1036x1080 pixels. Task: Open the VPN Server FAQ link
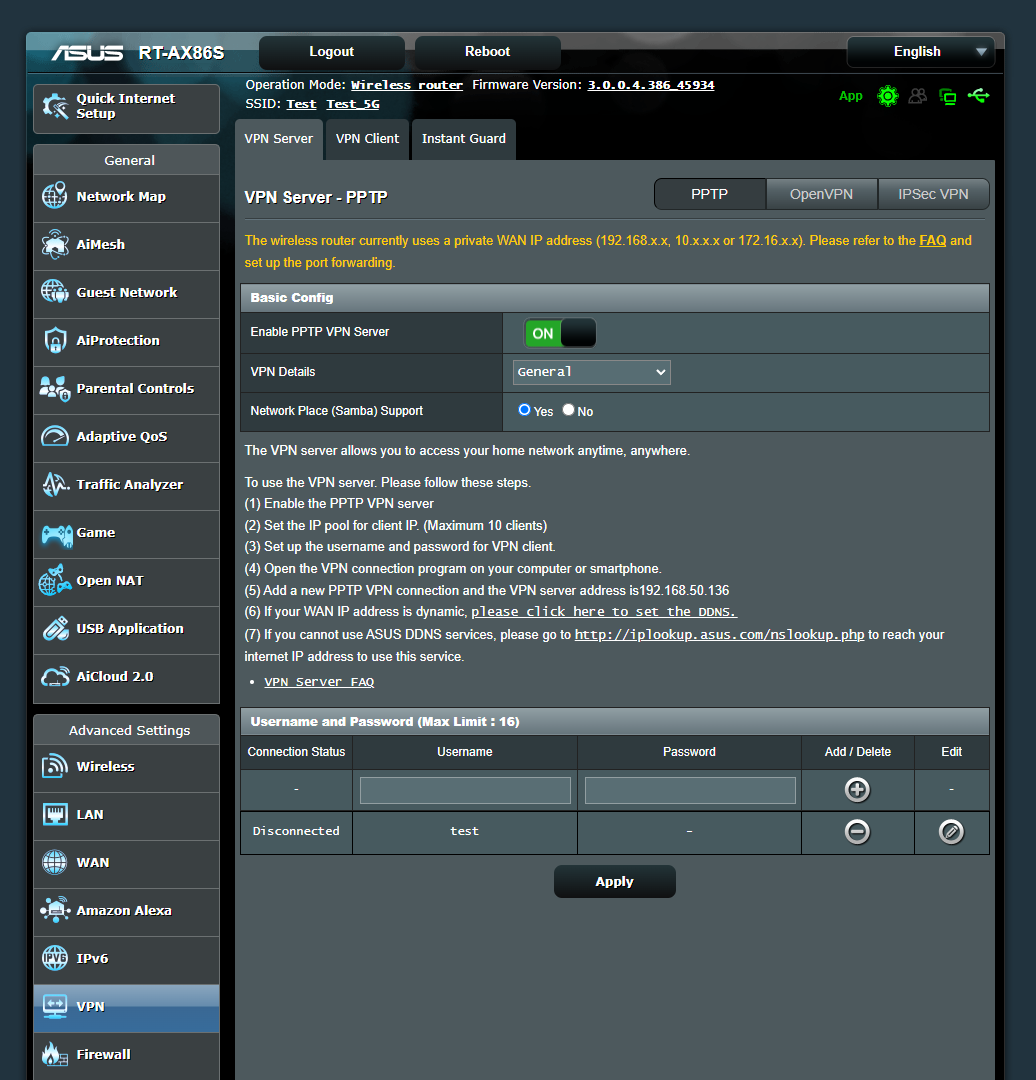[318, 681]
